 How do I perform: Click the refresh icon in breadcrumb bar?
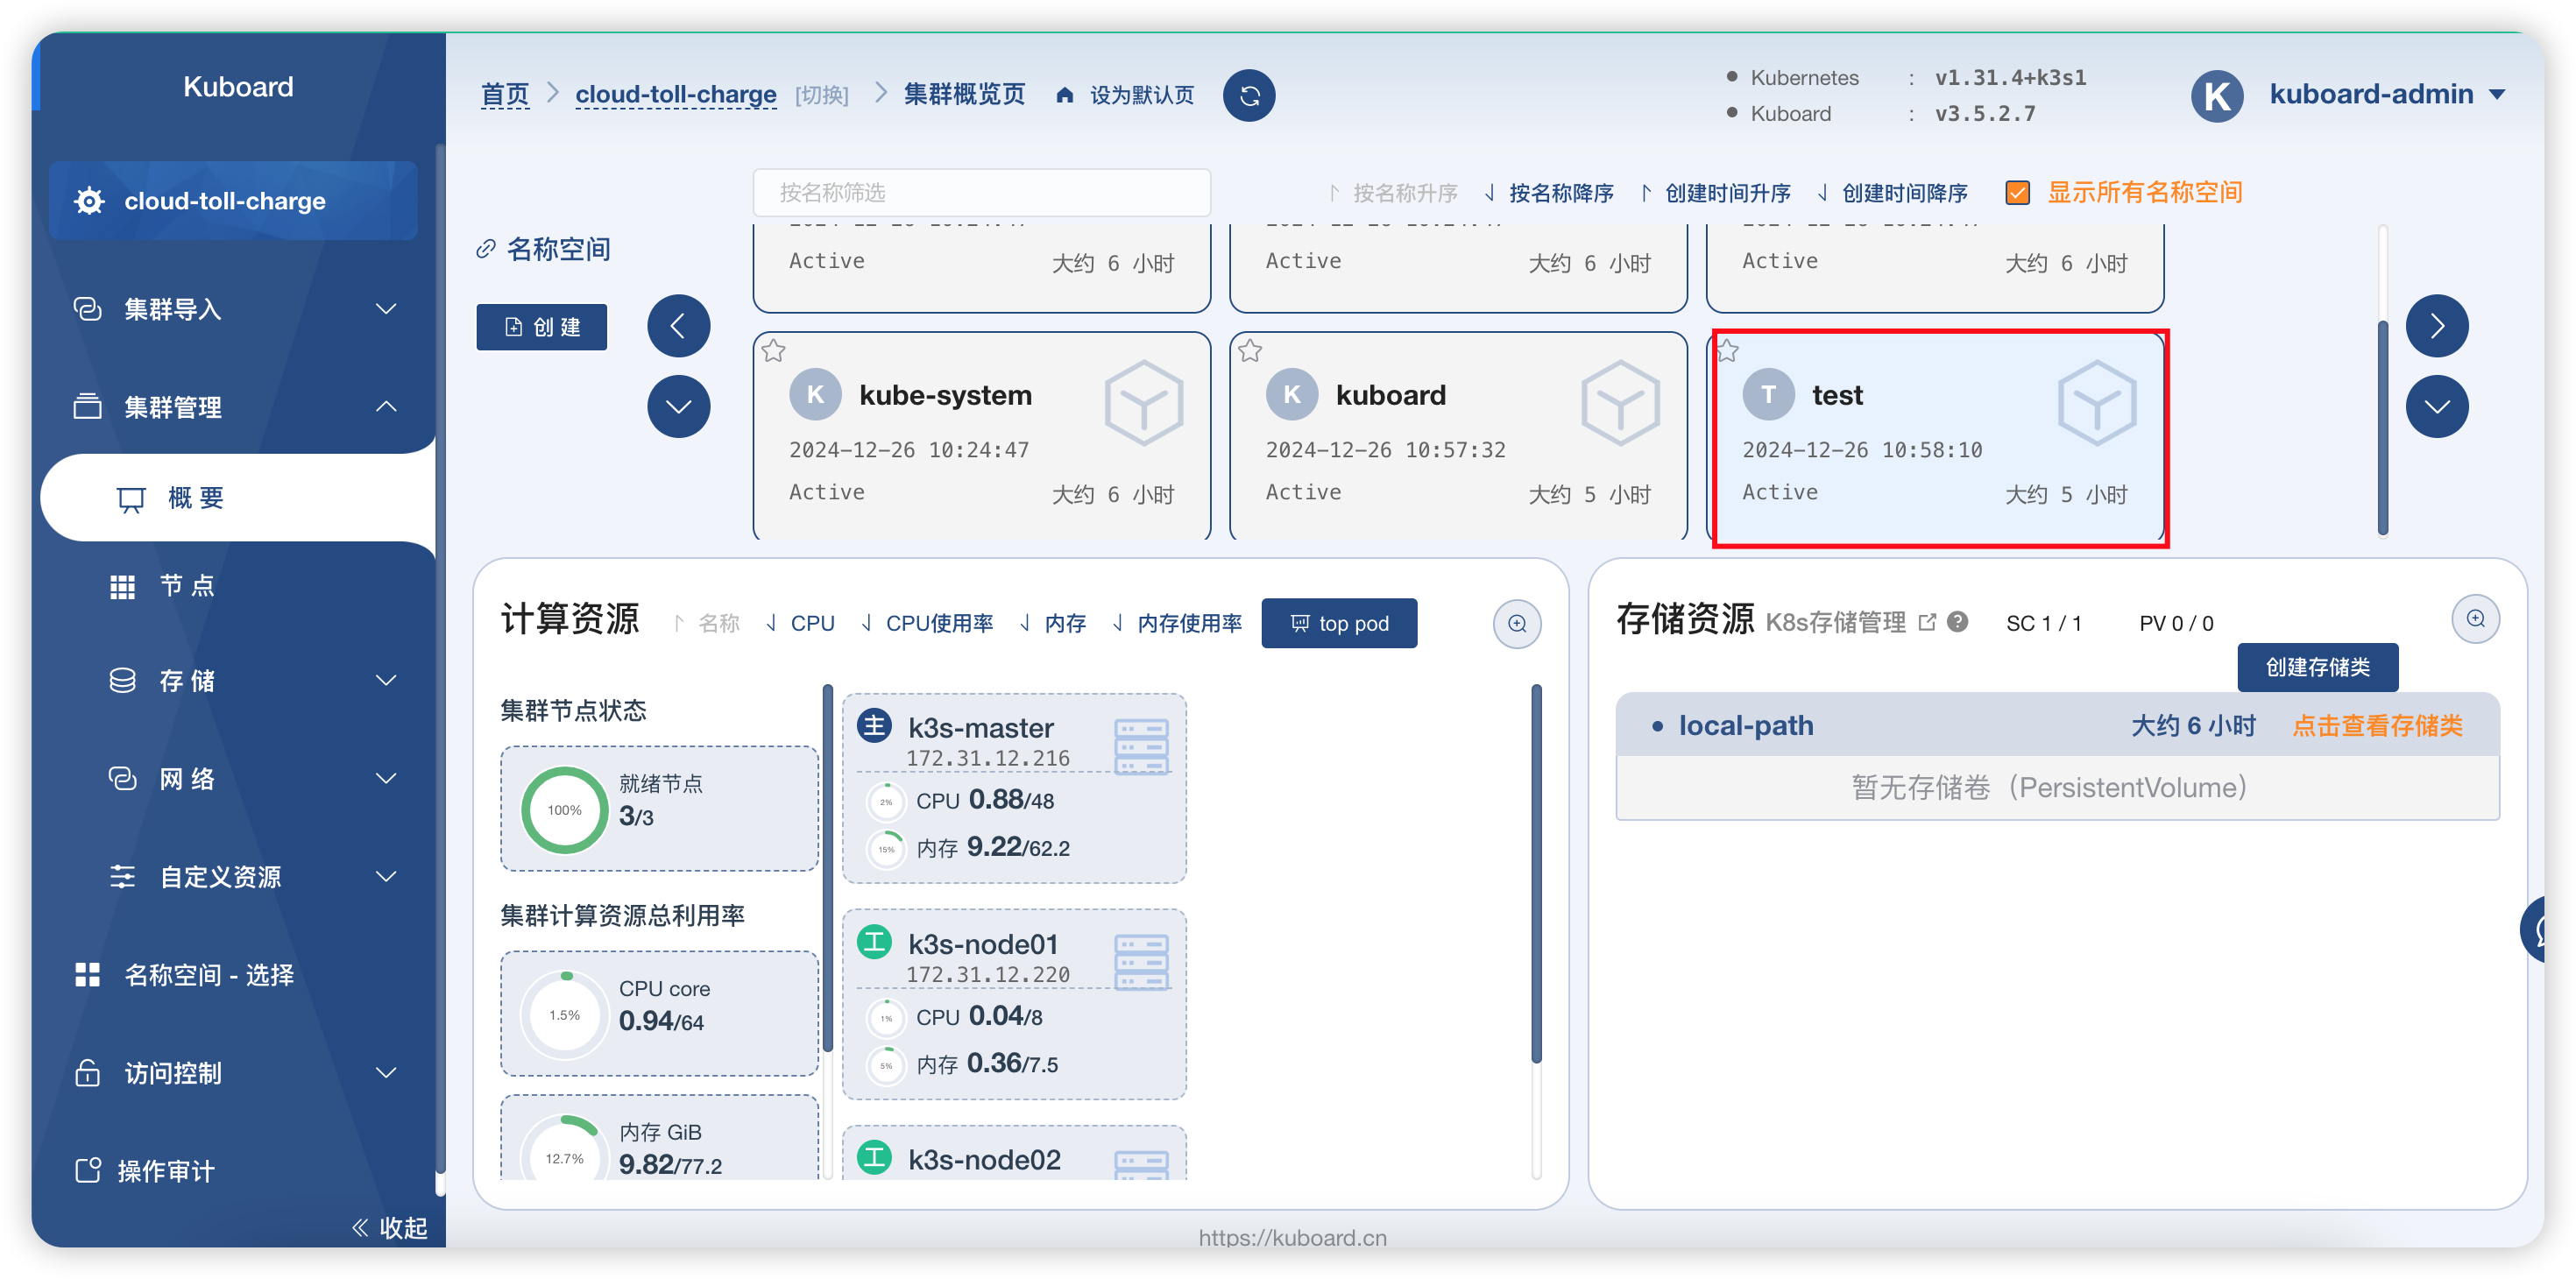coord(1249,95)
